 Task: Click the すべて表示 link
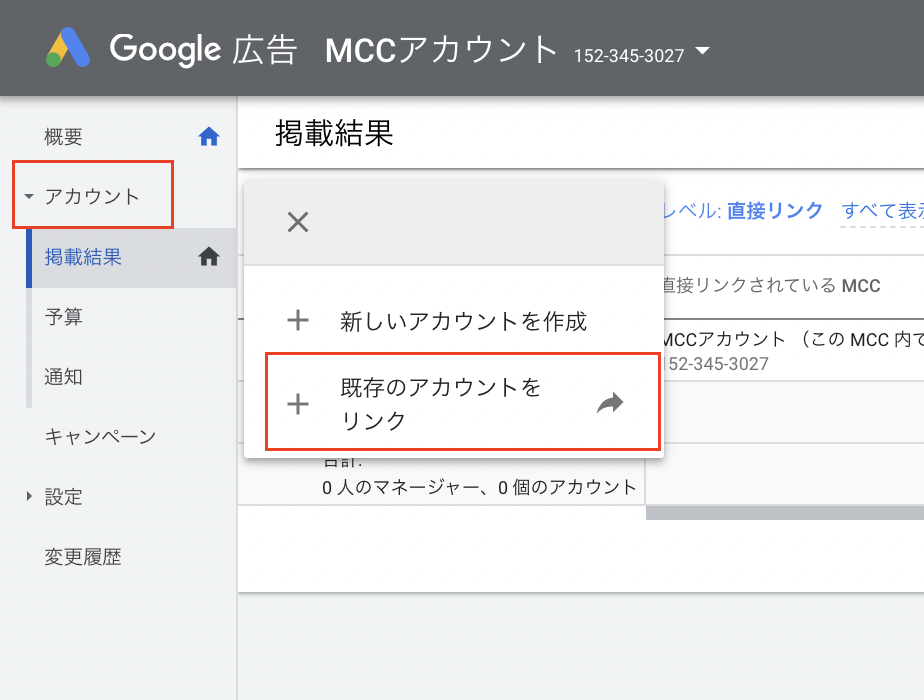pos(882,210)
